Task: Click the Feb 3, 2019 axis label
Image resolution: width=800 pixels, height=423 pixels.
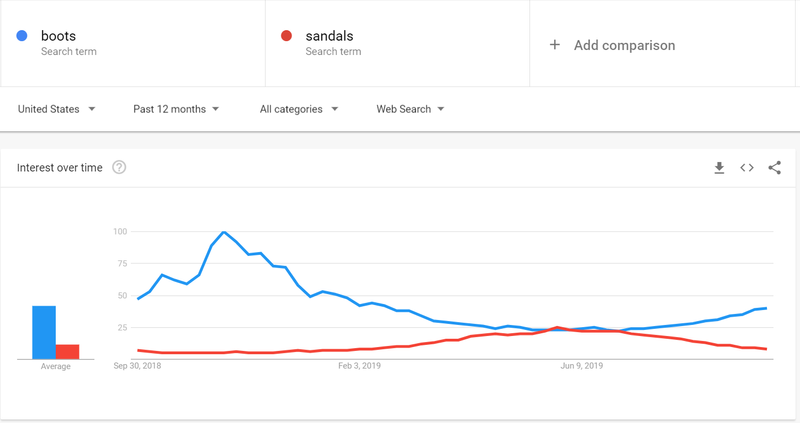Action: 360,367
